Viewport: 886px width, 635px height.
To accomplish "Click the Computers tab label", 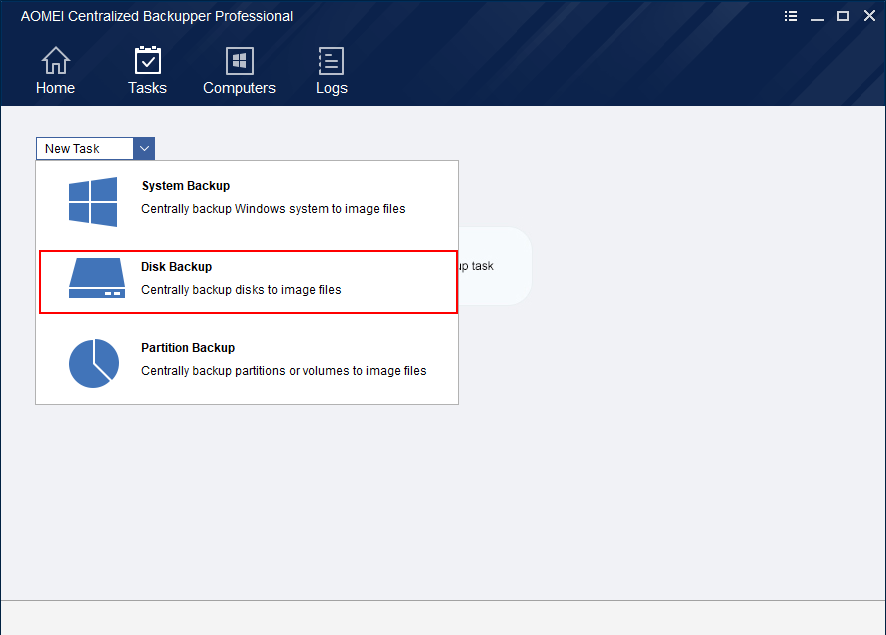I will (x=240, y=88).
